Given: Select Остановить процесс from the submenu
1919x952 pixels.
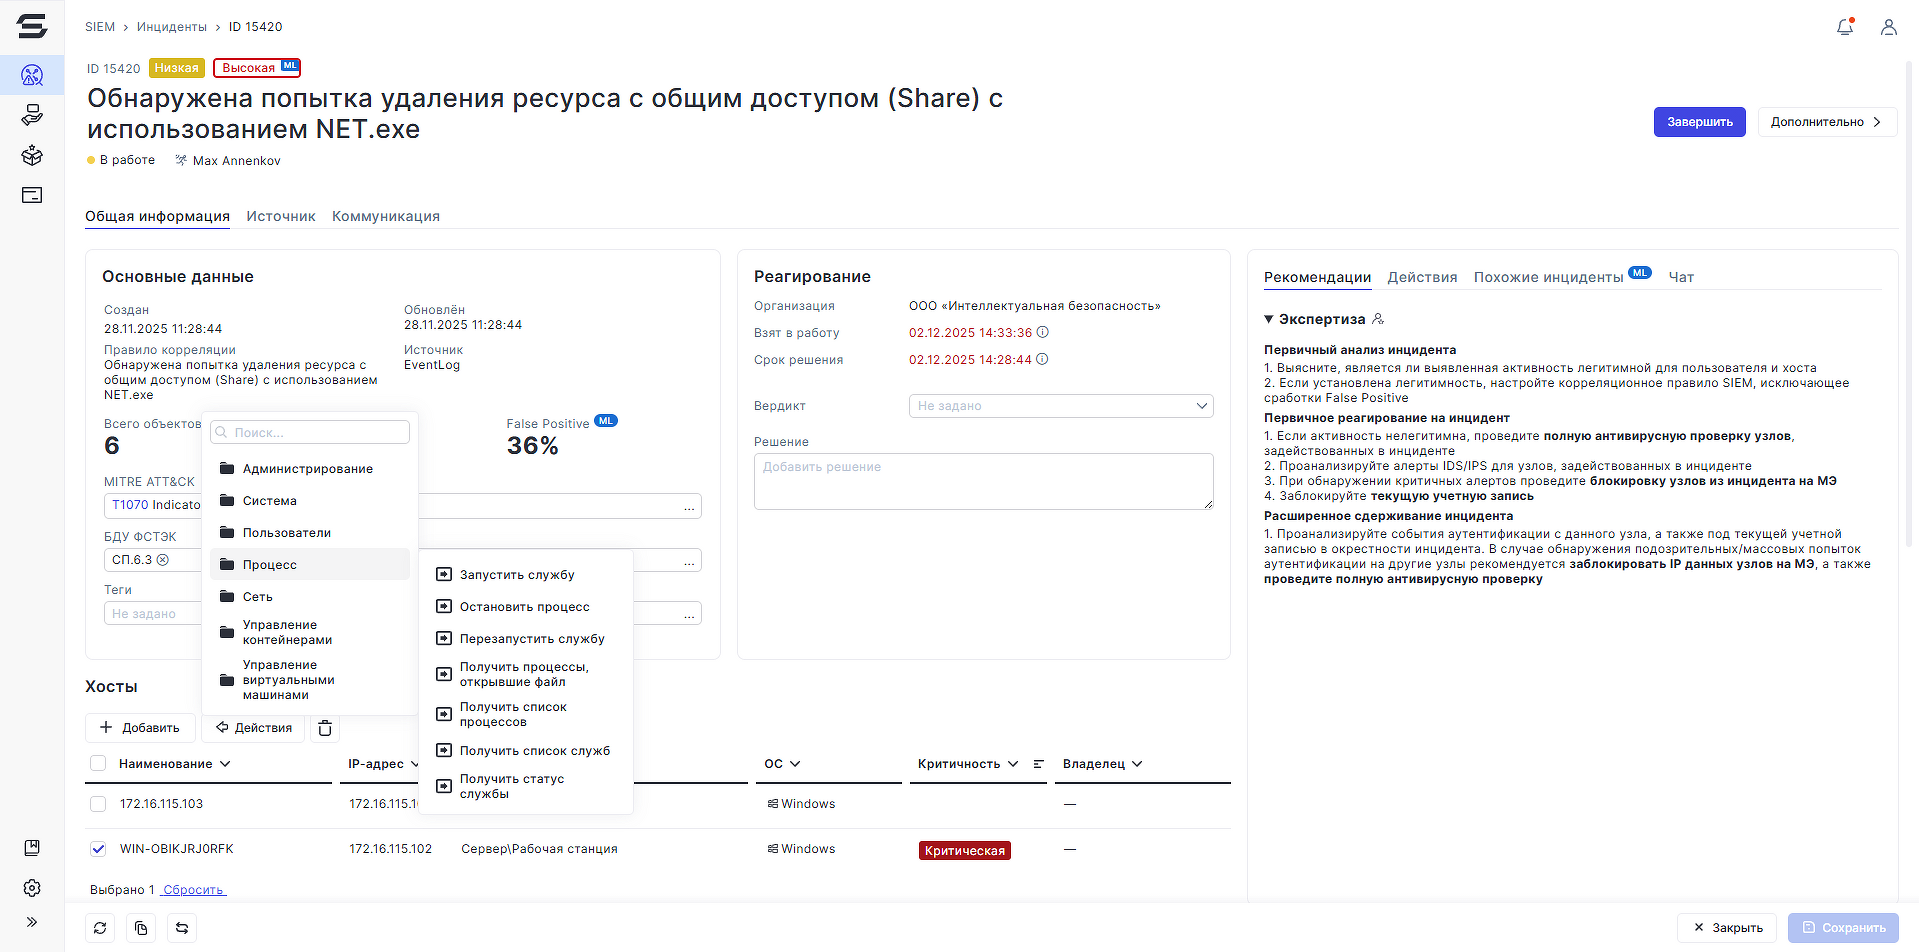Looking at the screenshot, I should tap(524, 607).
